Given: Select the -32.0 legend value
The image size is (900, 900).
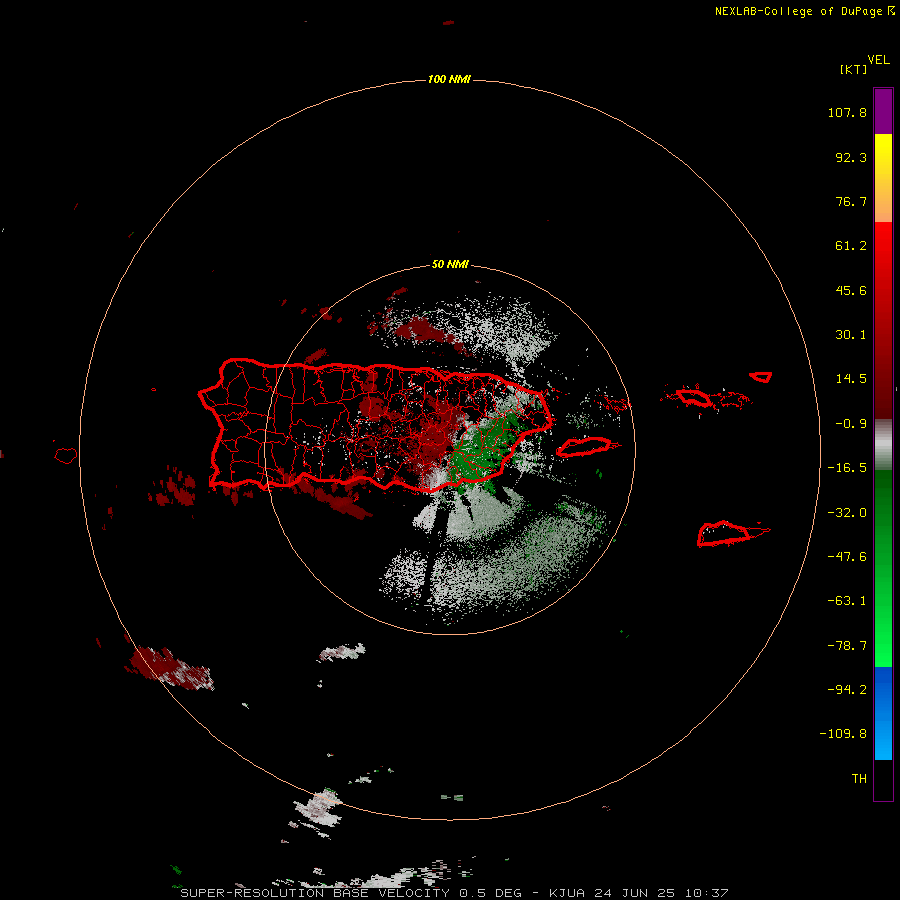Looking at the screenshot, I should tap(847, 513).
